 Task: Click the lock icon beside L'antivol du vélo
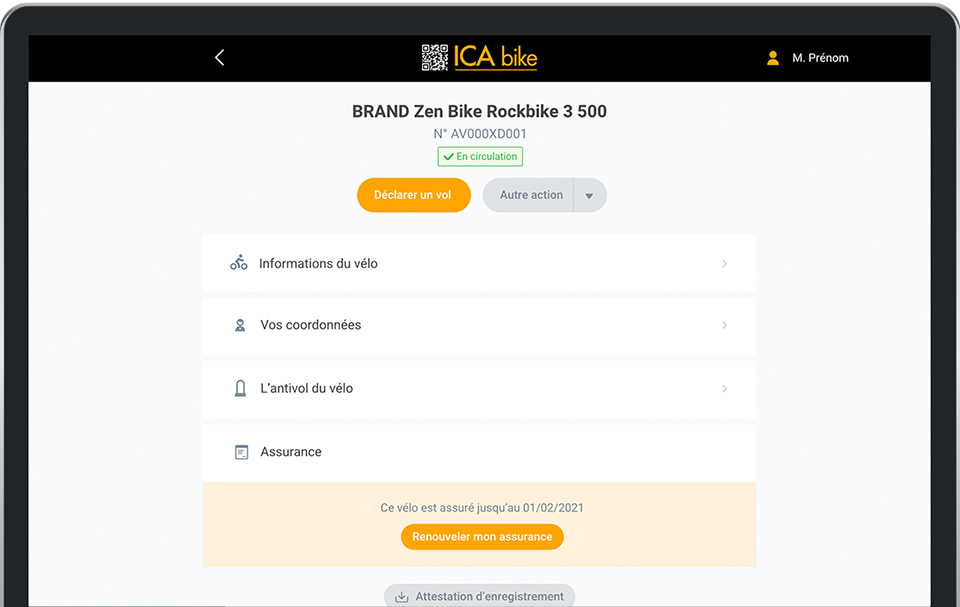tap(241, 388)
